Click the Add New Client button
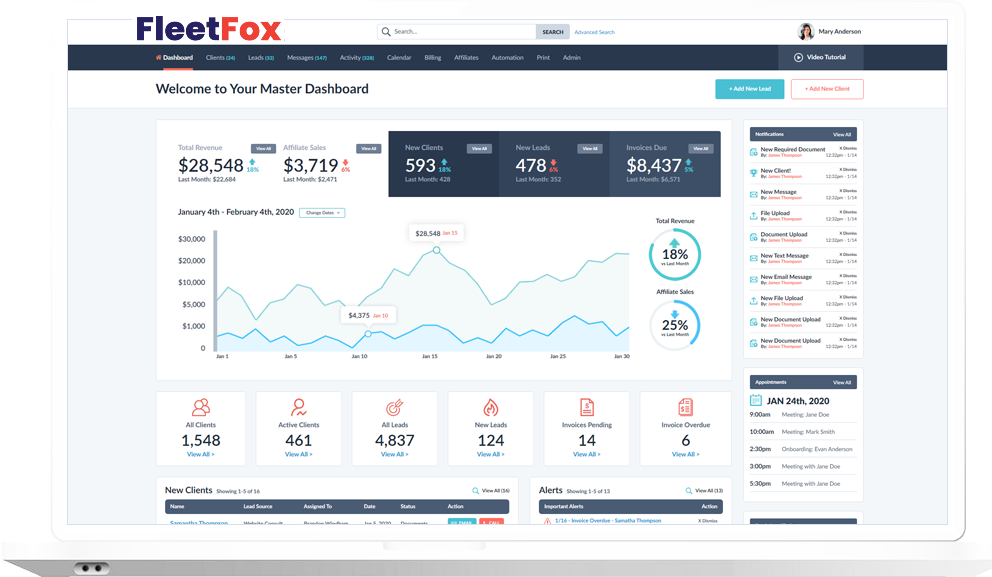Viewport: 992px width, 577px height. coord(827,89)
